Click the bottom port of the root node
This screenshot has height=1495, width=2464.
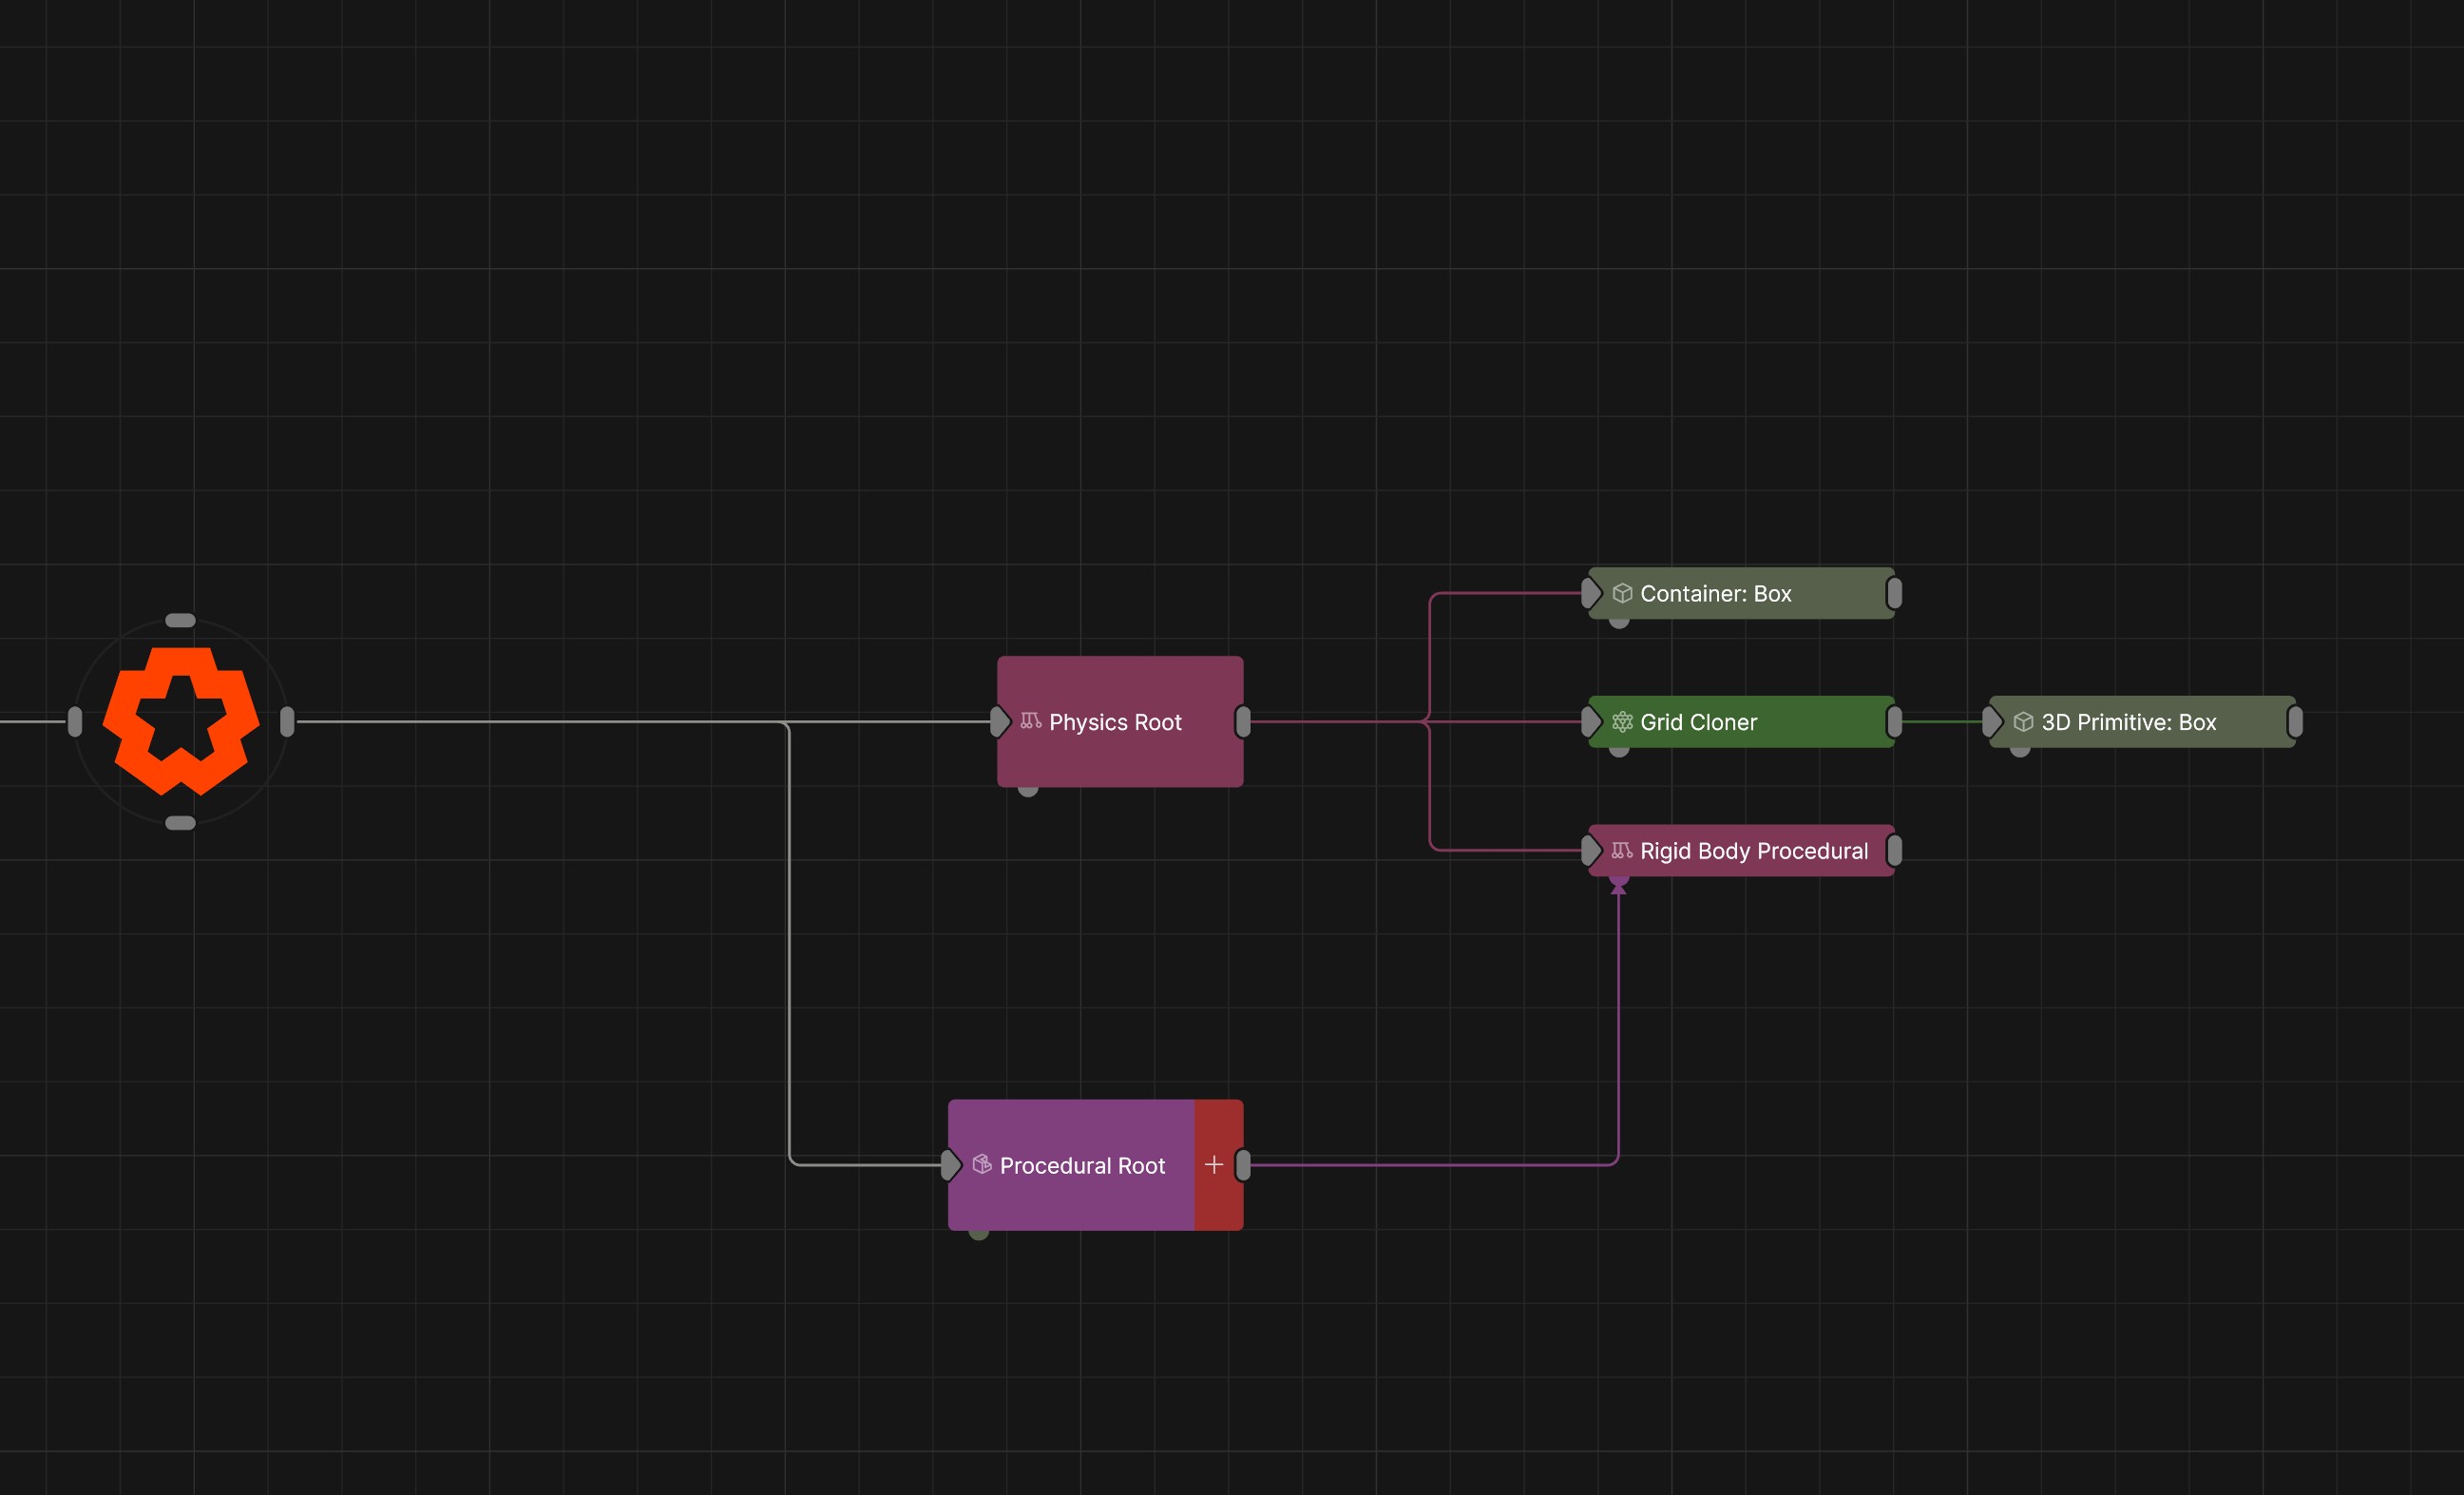pos(180,823)
